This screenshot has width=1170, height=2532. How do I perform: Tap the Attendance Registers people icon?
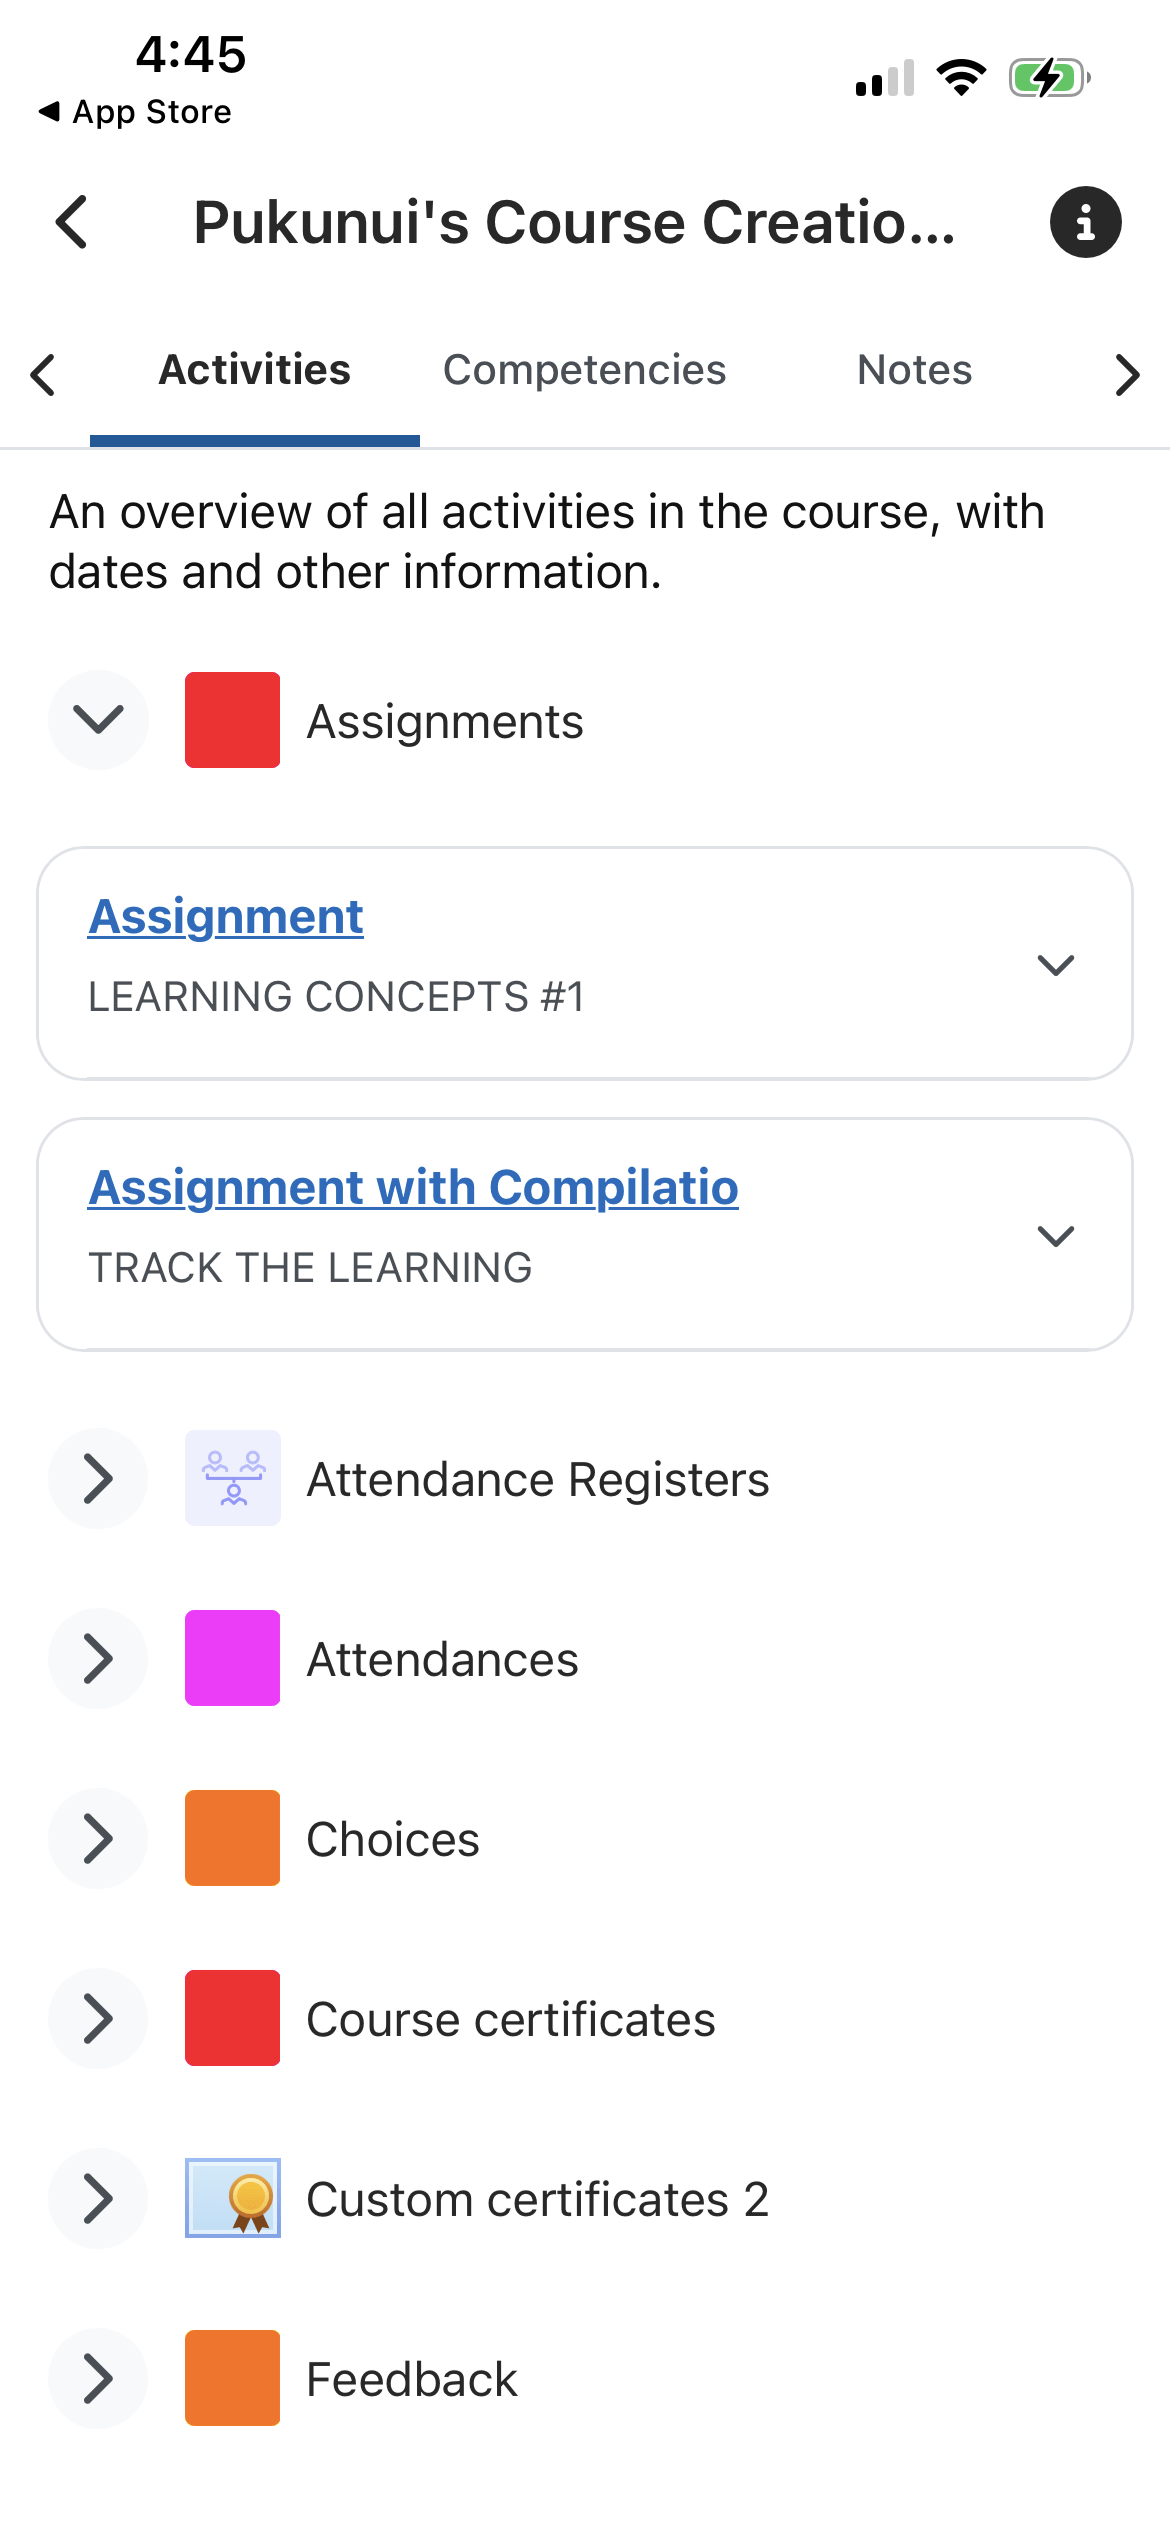click(232, 1478)
